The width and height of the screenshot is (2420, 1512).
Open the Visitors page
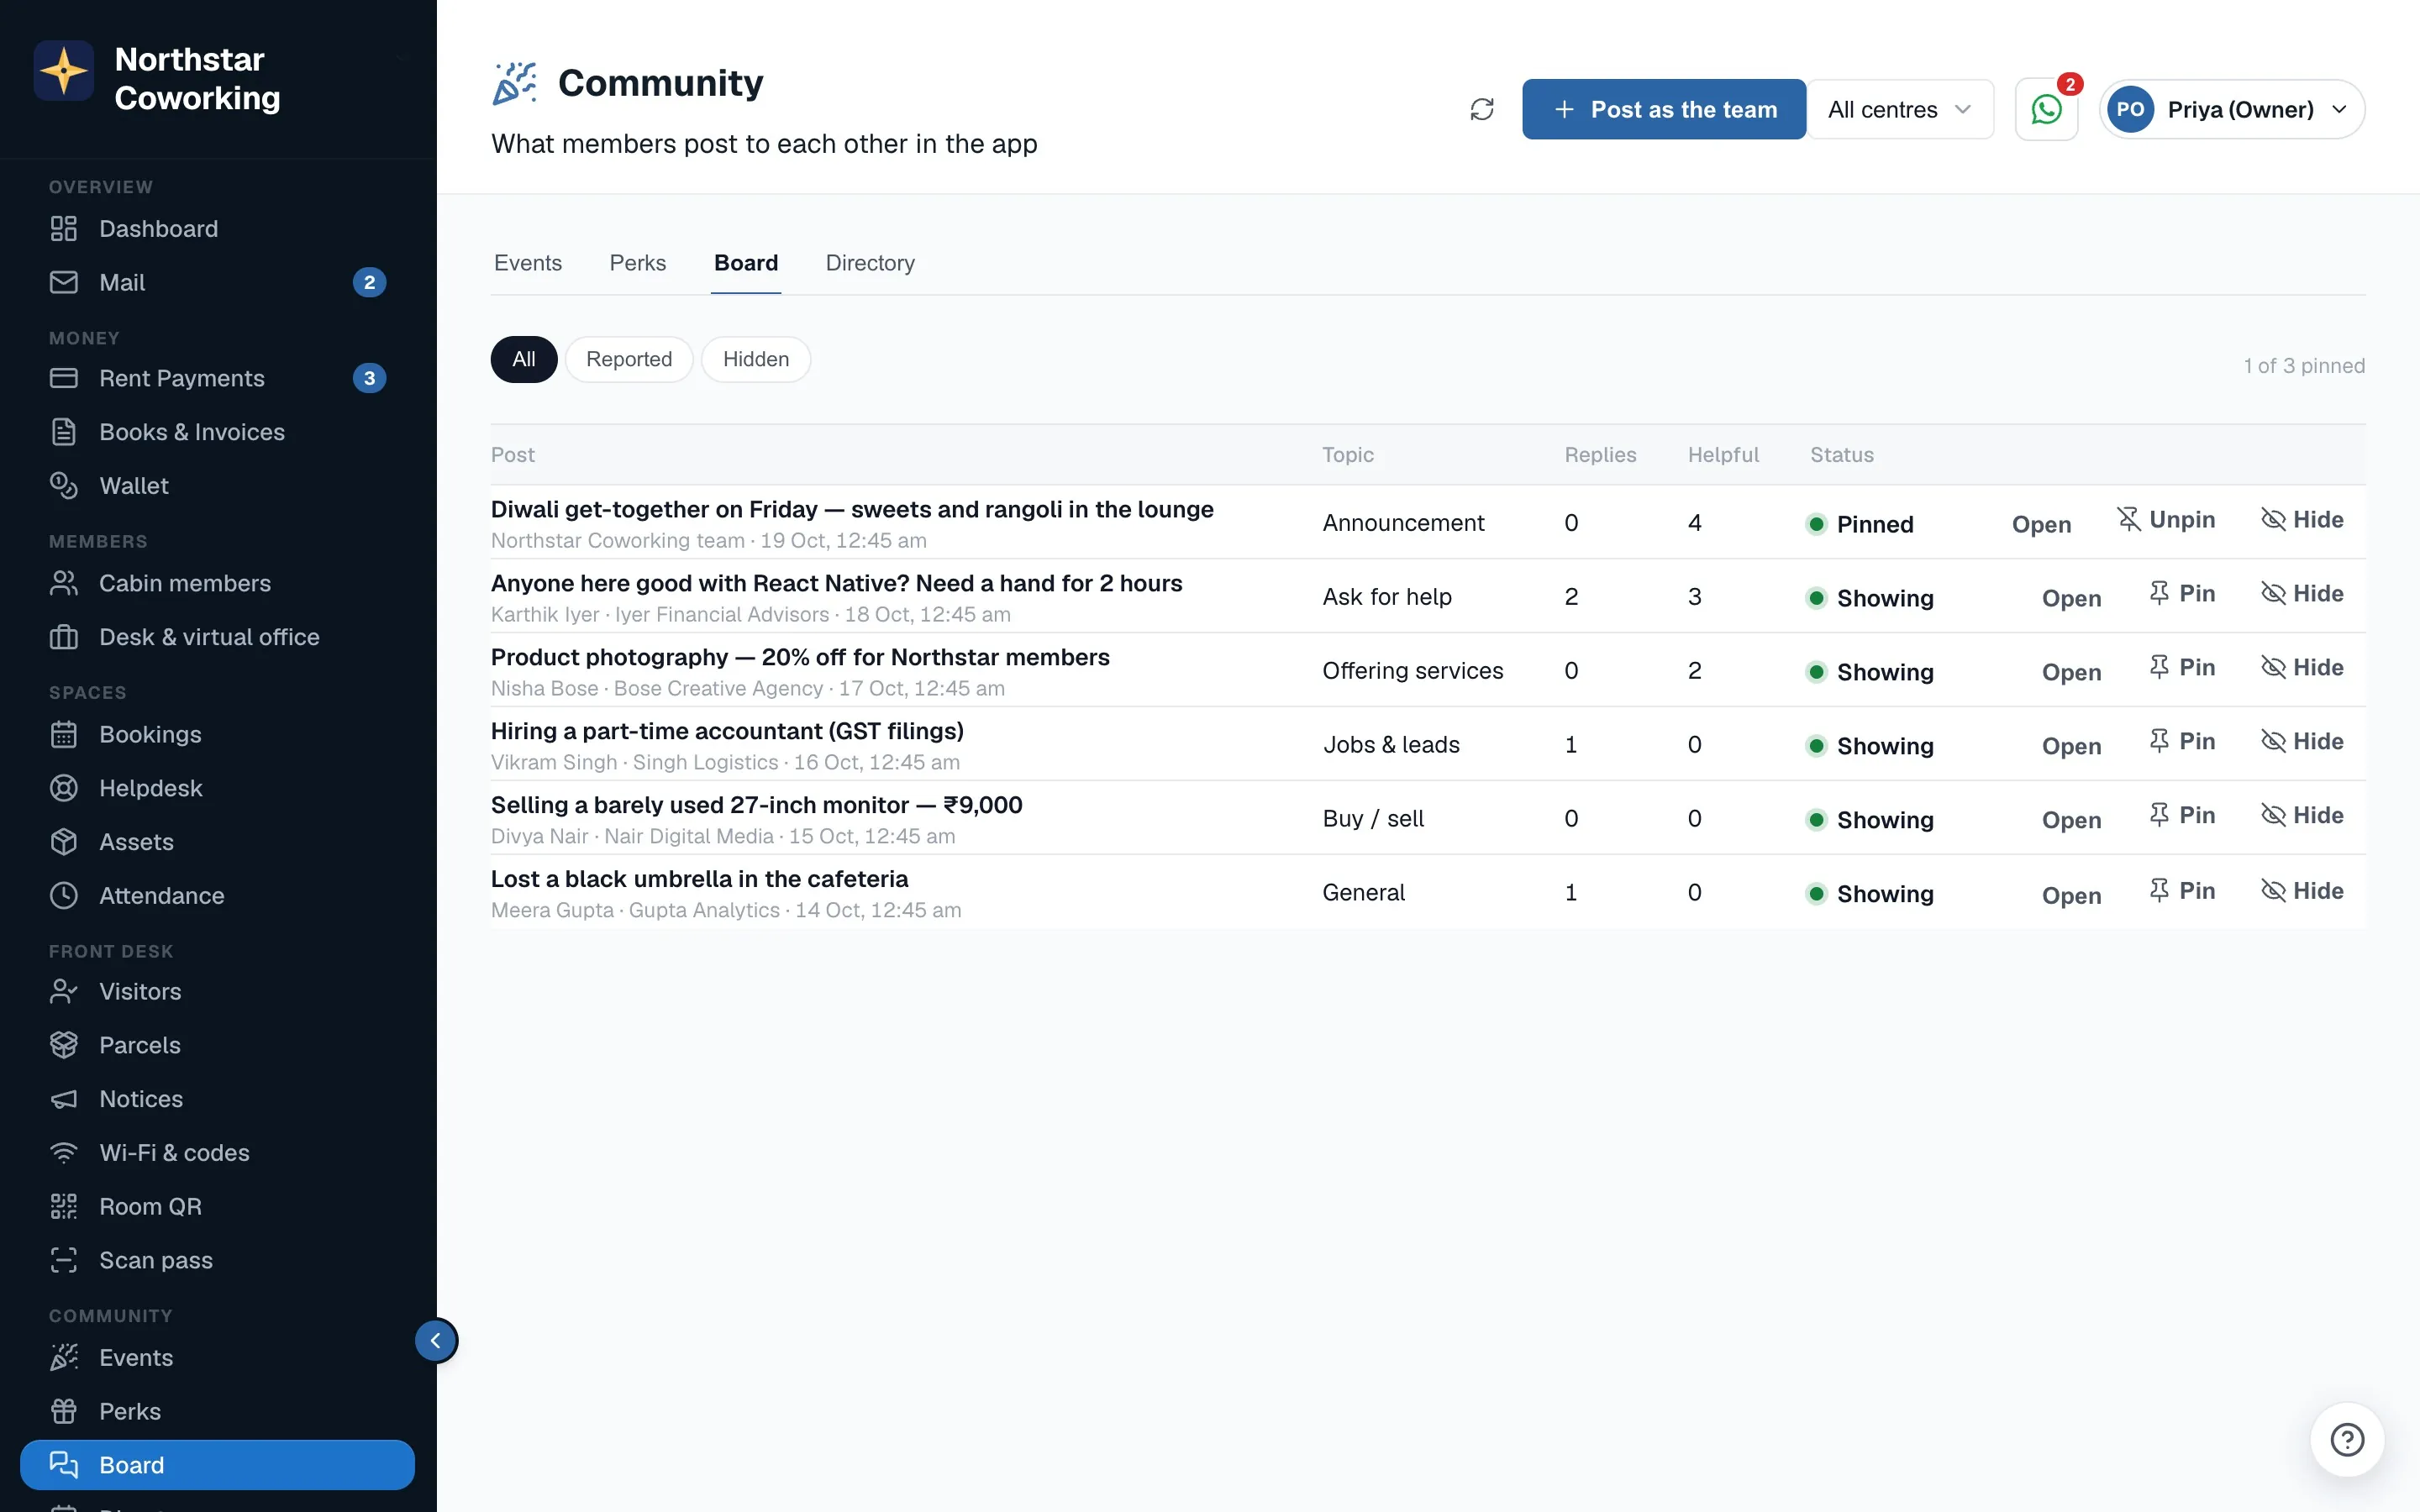(217, 991)
